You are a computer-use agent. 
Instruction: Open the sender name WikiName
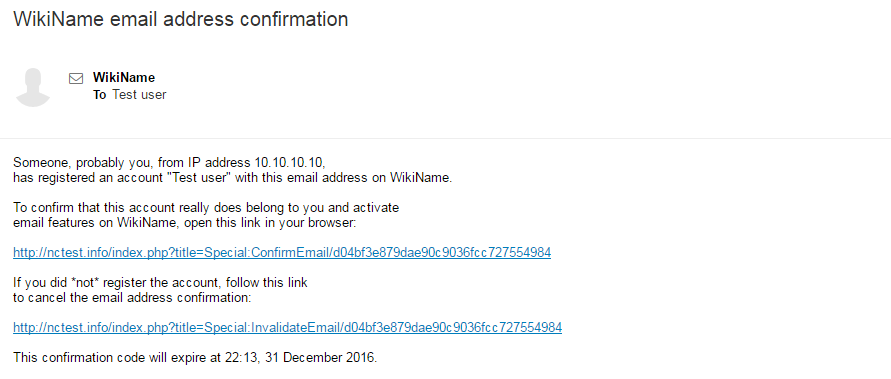point(124,78)
